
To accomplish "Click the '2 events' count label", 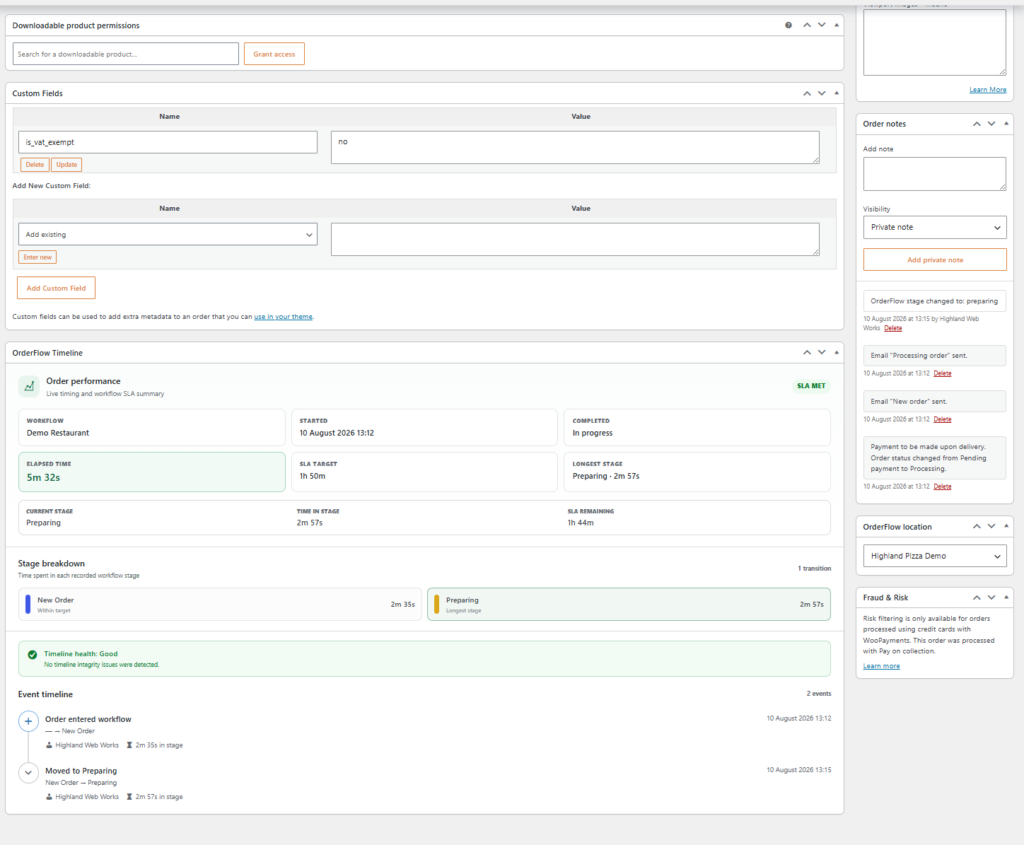I will [819, 694].
